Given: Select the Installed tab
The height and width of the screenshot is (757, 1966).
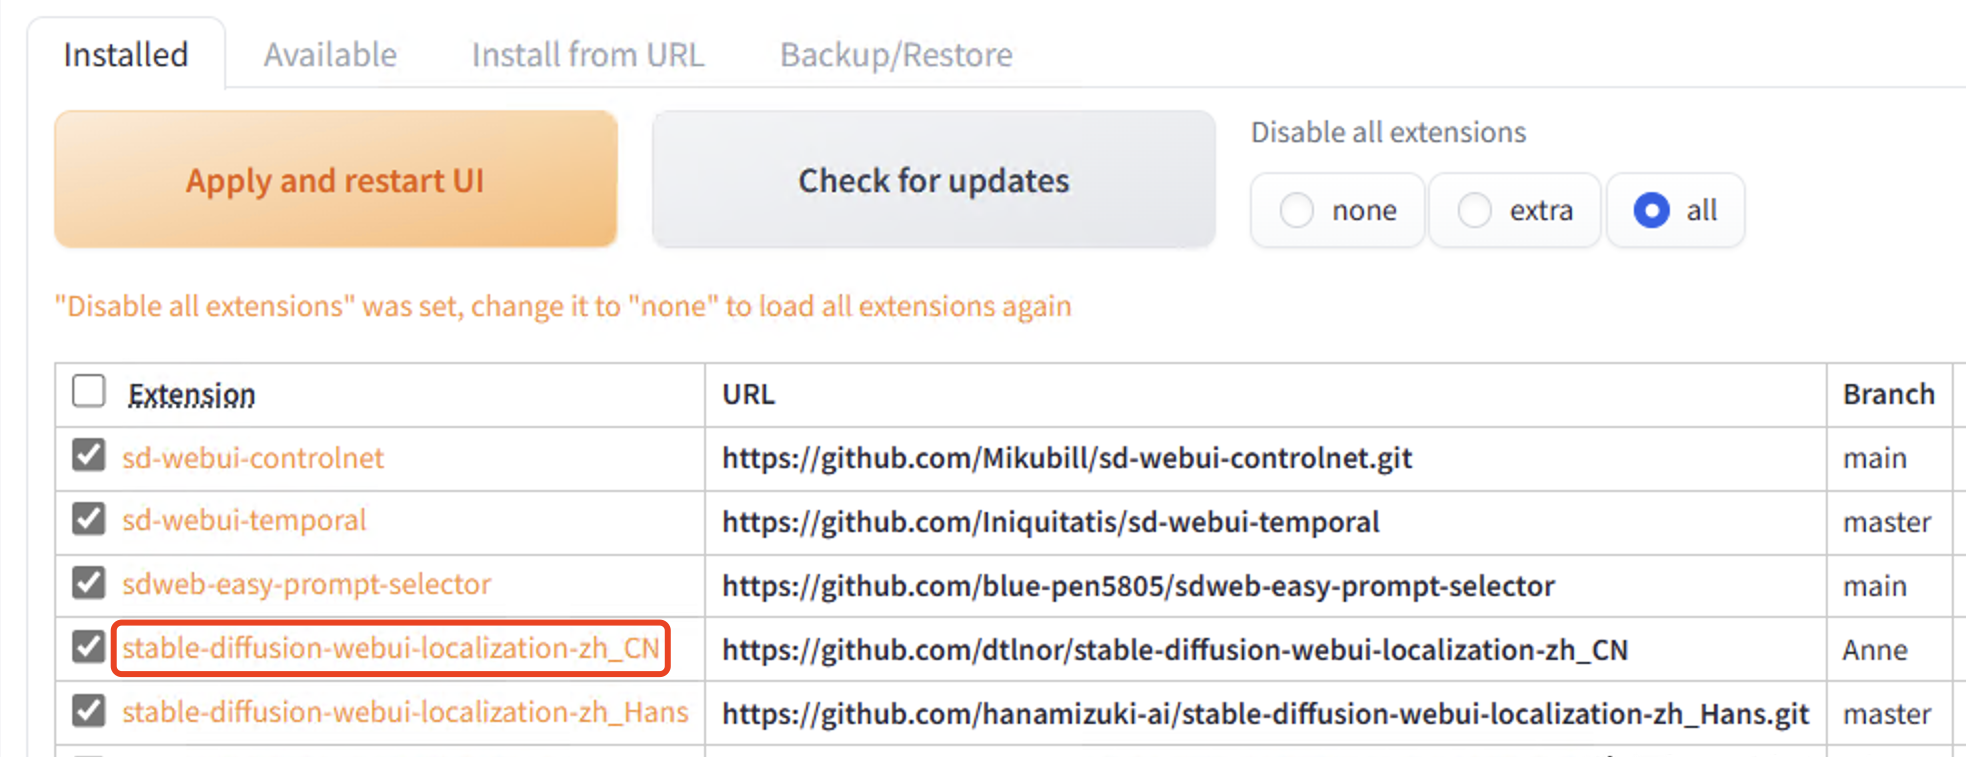Looking at the screenshot, I should 126,54.
